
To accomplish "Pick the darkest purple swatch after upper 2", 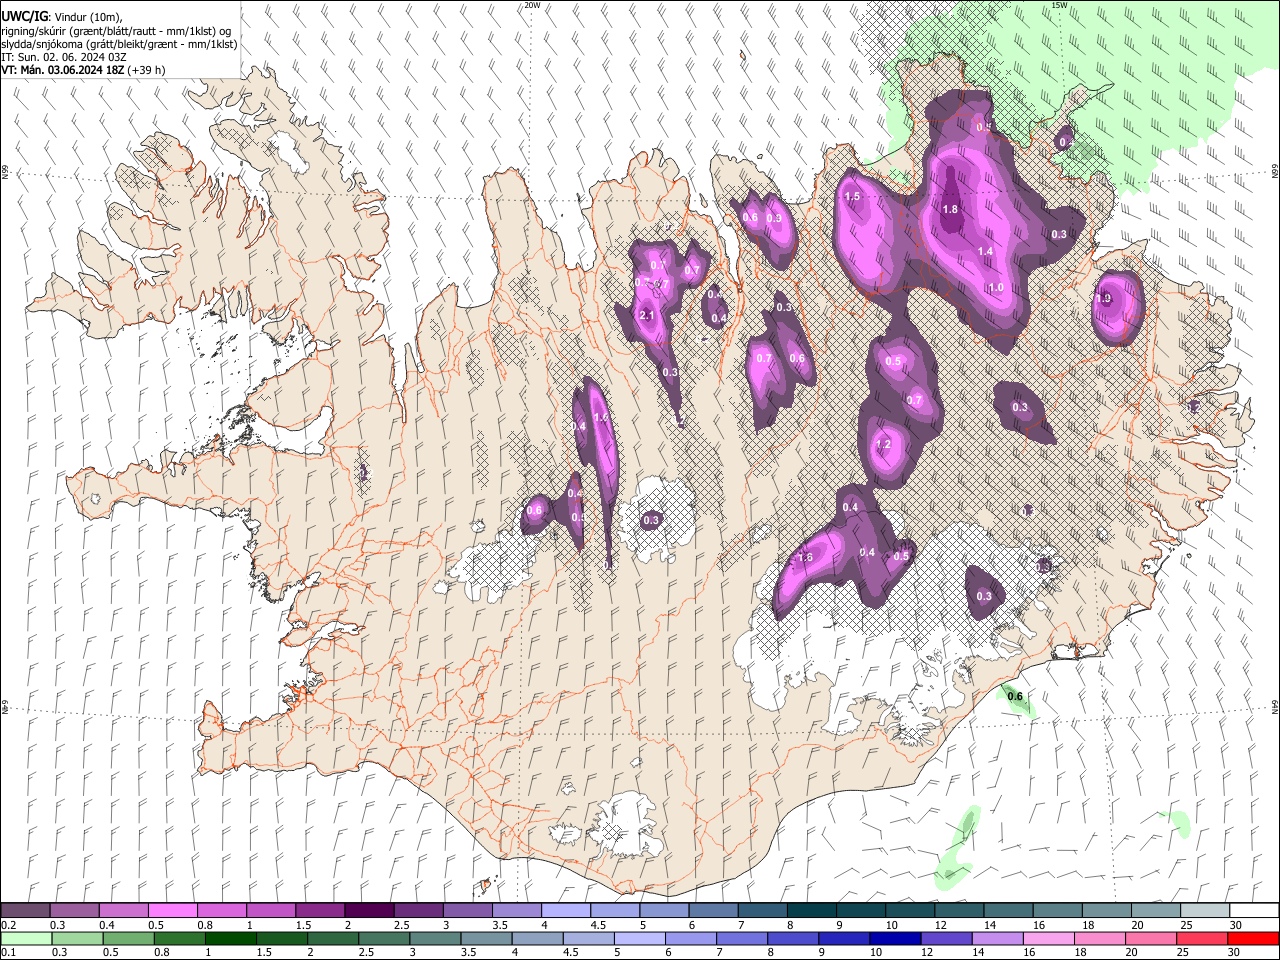I will coord(368,911).
